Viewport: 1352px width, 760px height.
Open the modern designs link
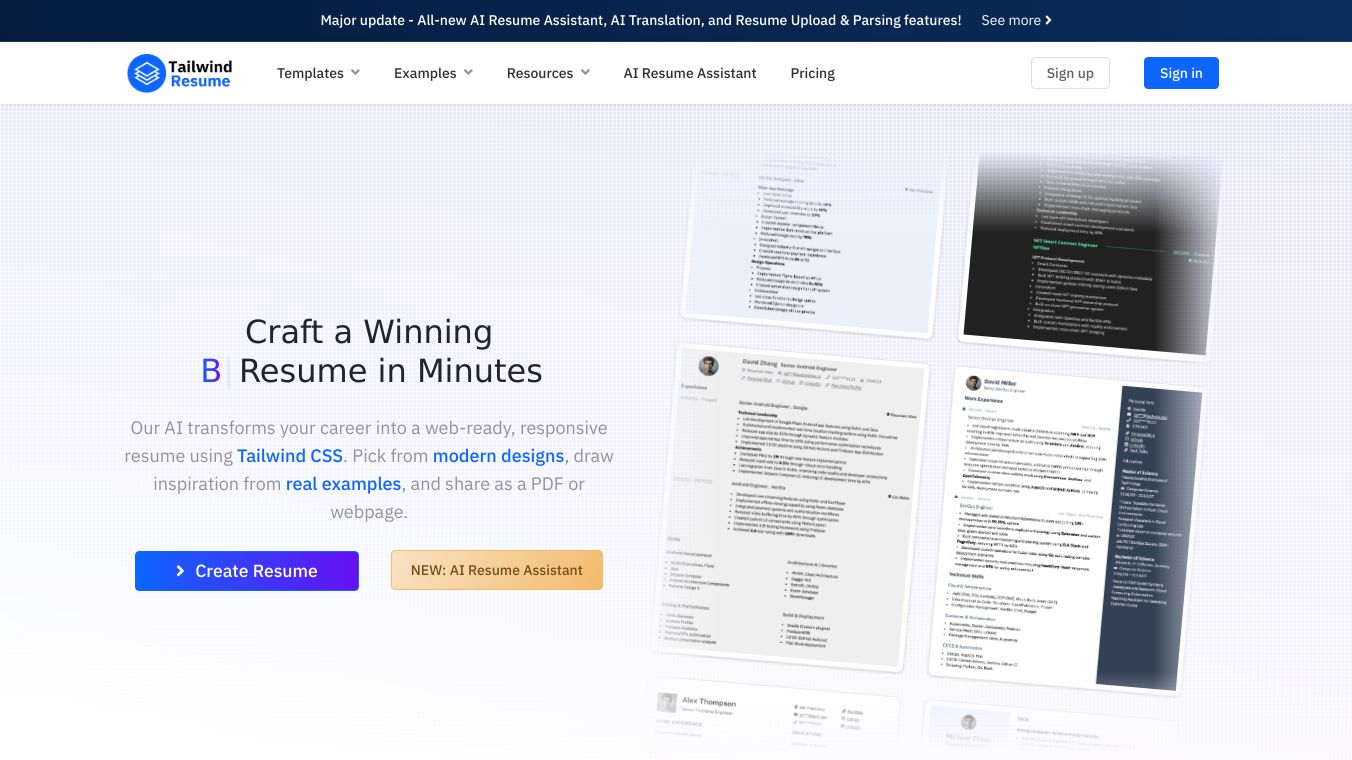tap(498, 456)
